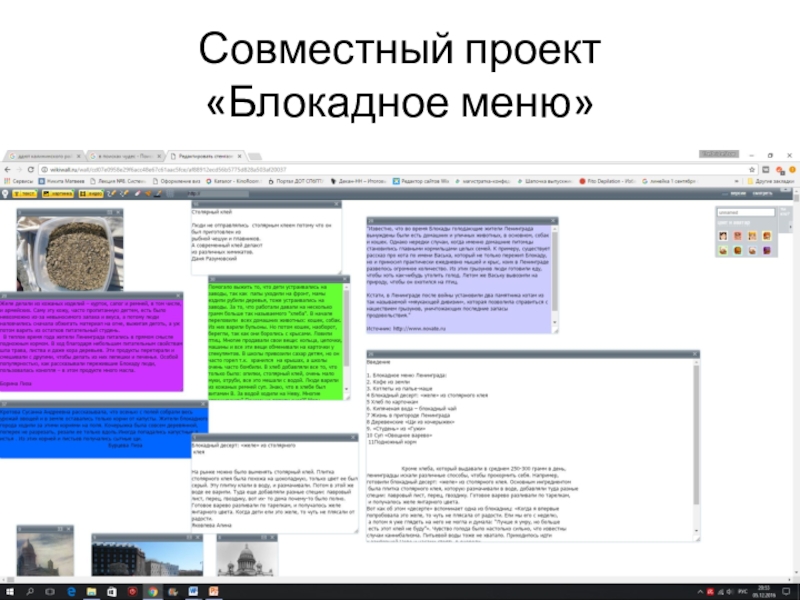Viewport: 800px width, 600px height.
Task: Close the purple note about Leningrad cats
Action: point(553,219)
